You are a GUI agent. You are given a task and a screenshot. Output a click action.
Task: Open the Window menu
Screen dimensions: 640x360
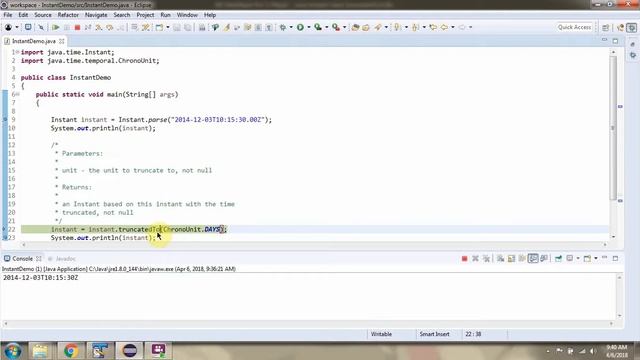point(187,15)
